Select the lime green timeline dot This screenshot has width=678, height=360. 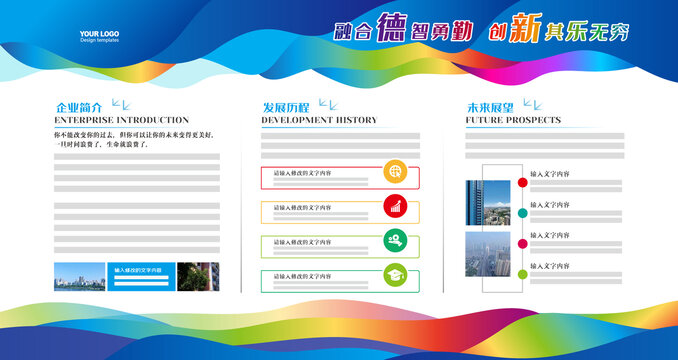[523, 274]
